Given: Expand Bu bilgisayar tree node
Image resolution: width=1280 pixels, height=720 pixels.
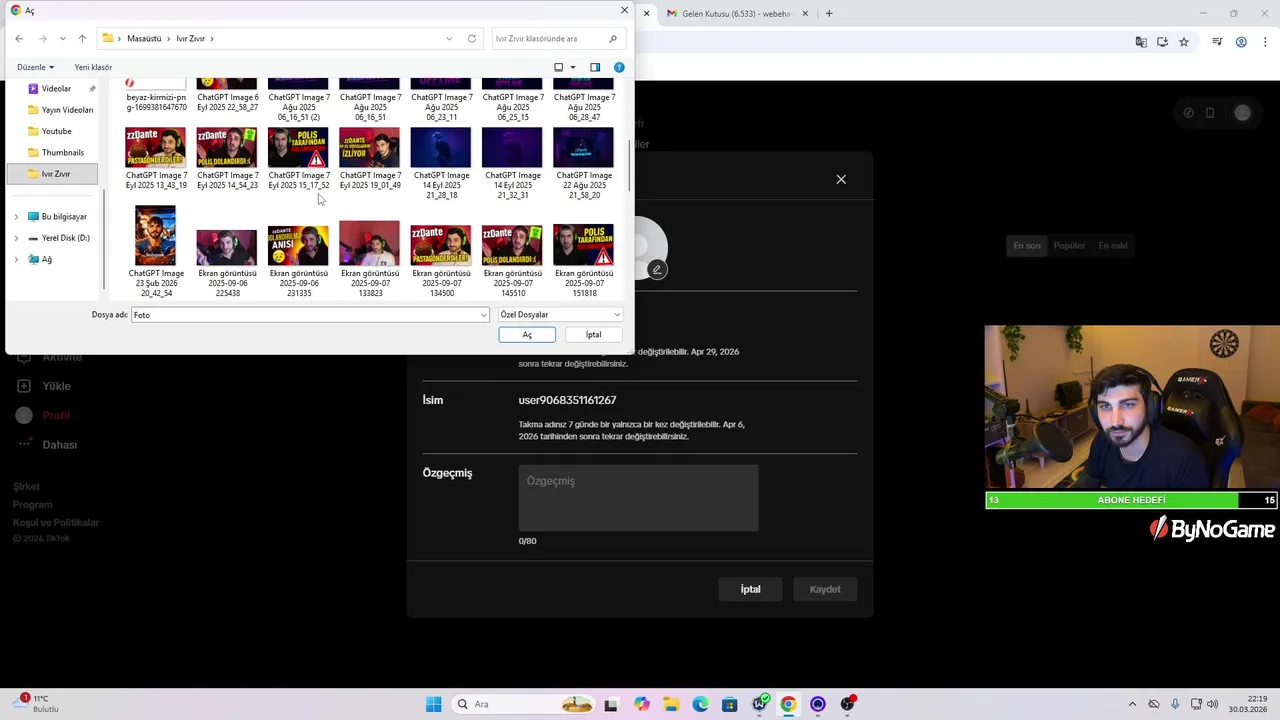Looking at the screenshot, I should pyautogui.click(x=16, y=217).
